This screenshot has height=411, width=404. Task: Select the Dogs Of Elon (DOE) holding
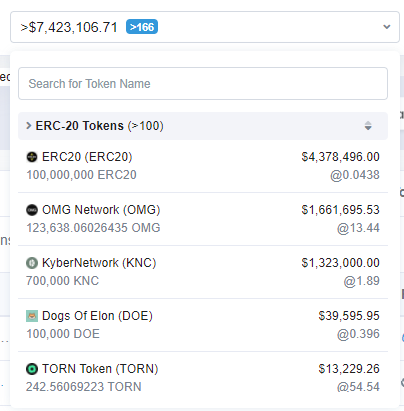tap(203, 325)
